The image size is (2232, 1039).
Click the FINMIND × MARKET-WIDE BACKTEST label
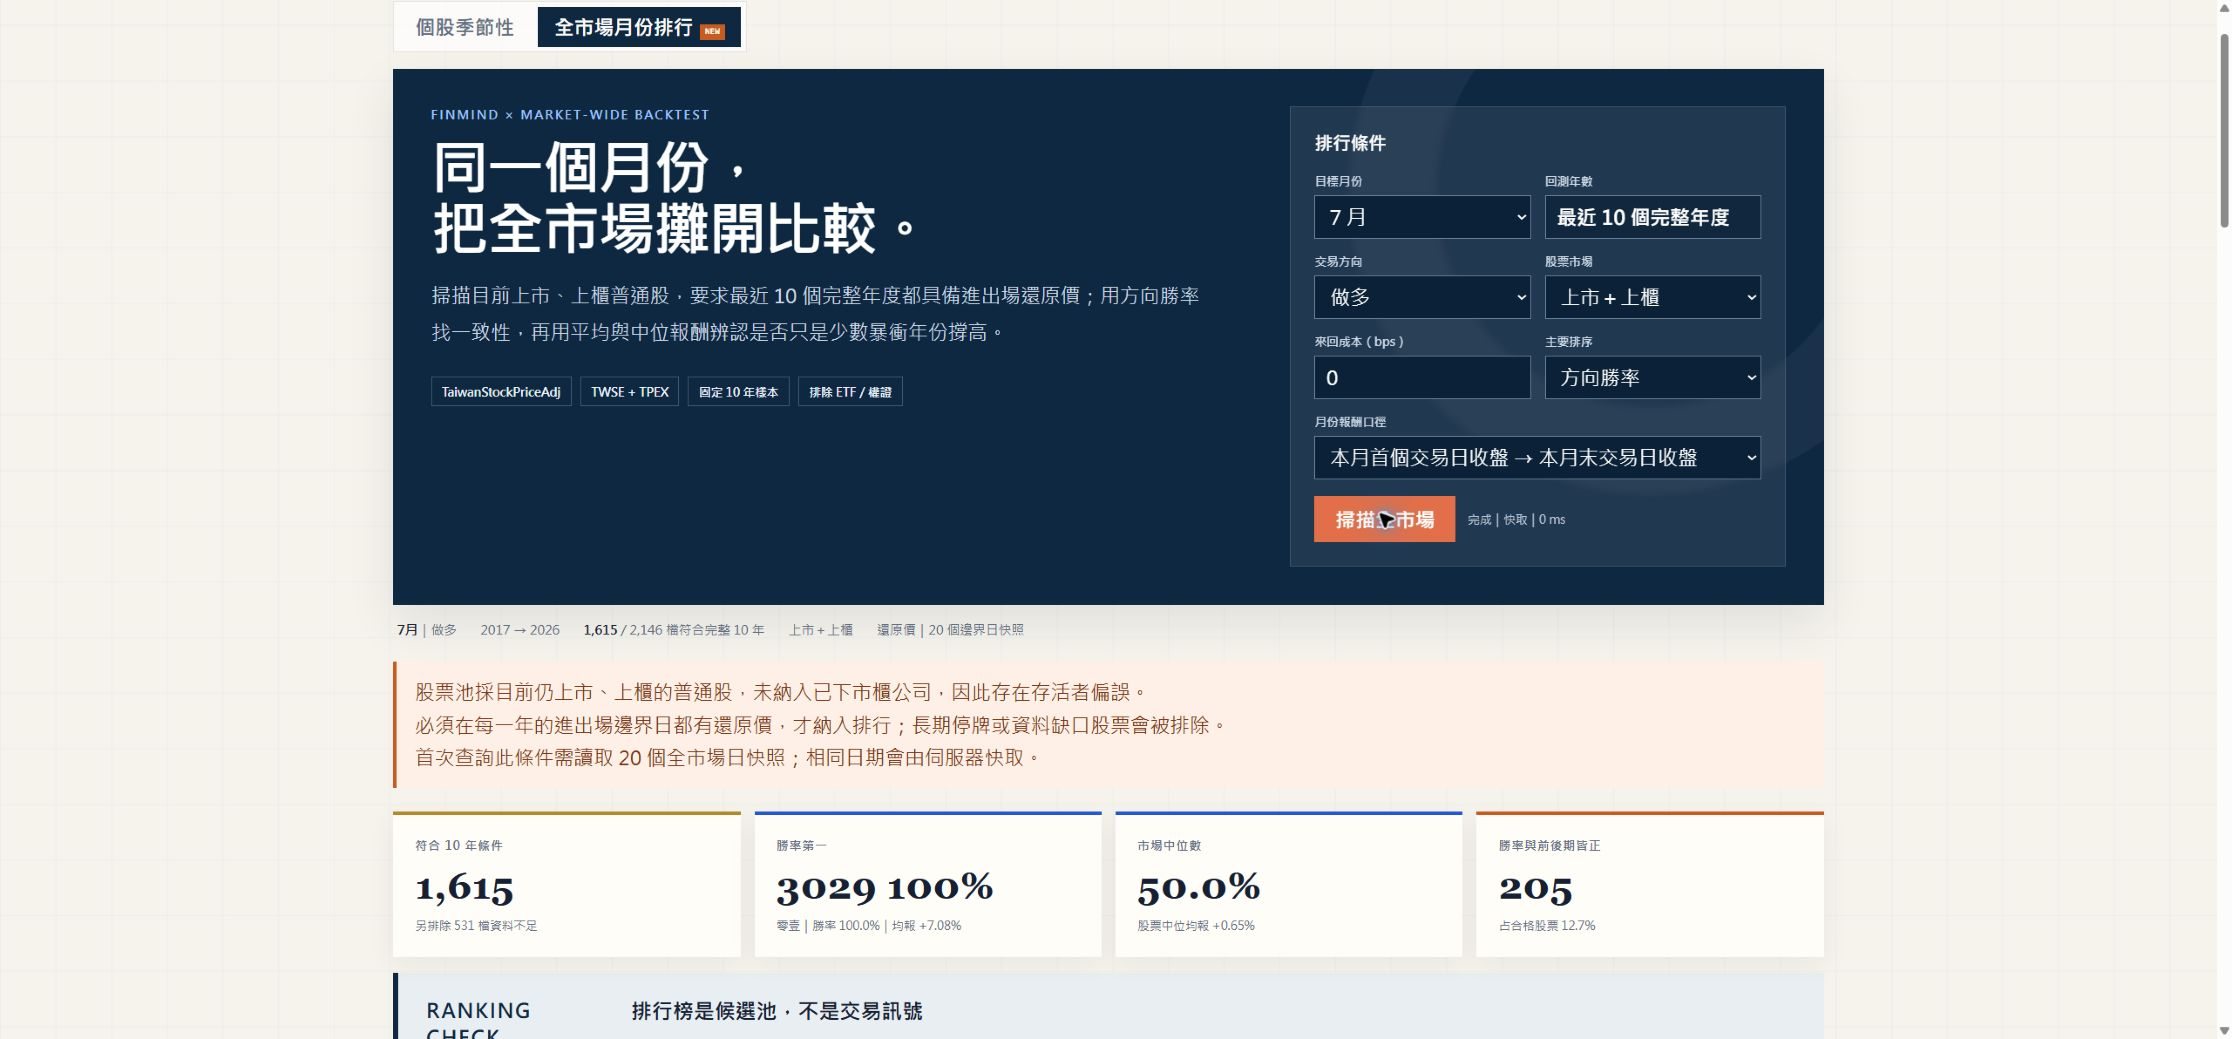click(x=570, y=115)
